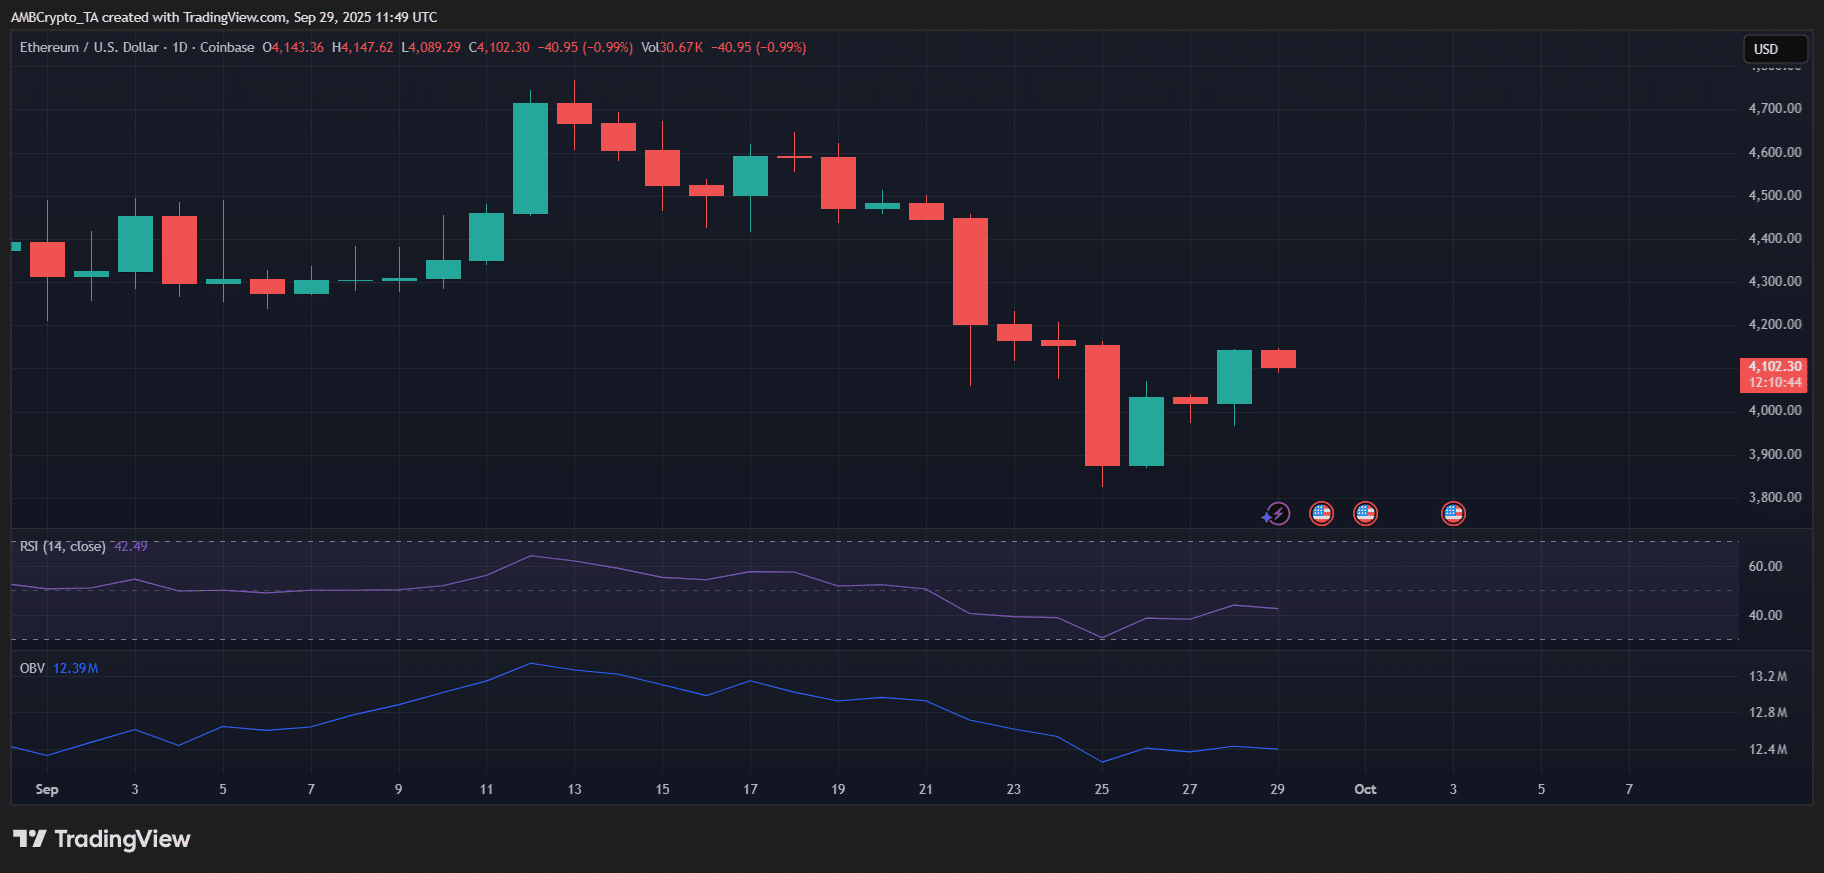Select the OBV indicator label
The height and width of the screenshot is (873, 1824).
32,668
